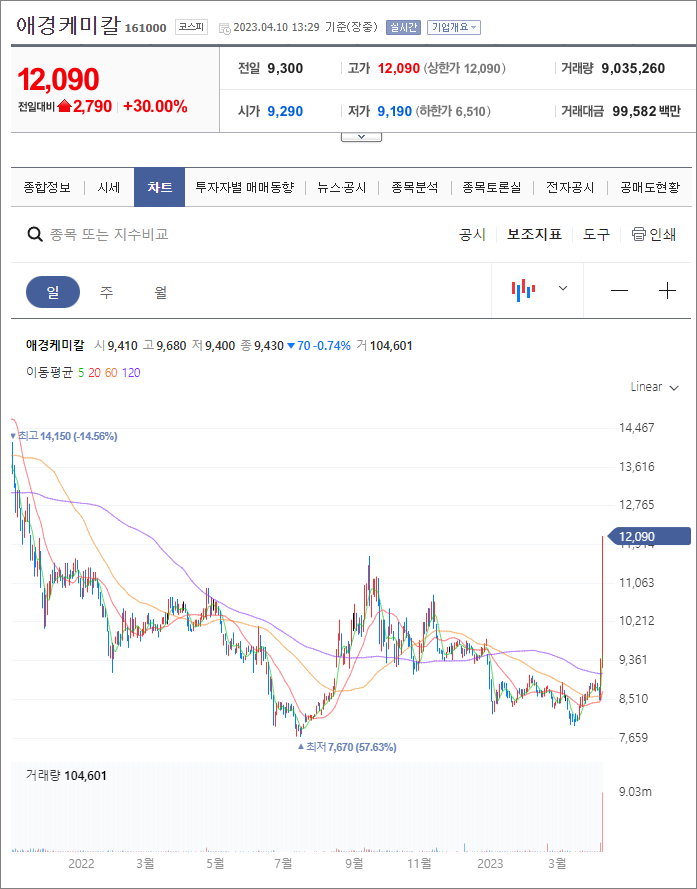Open the 시세 tab
This screenshot has width=697, height=889.
(x=108, y=187)
